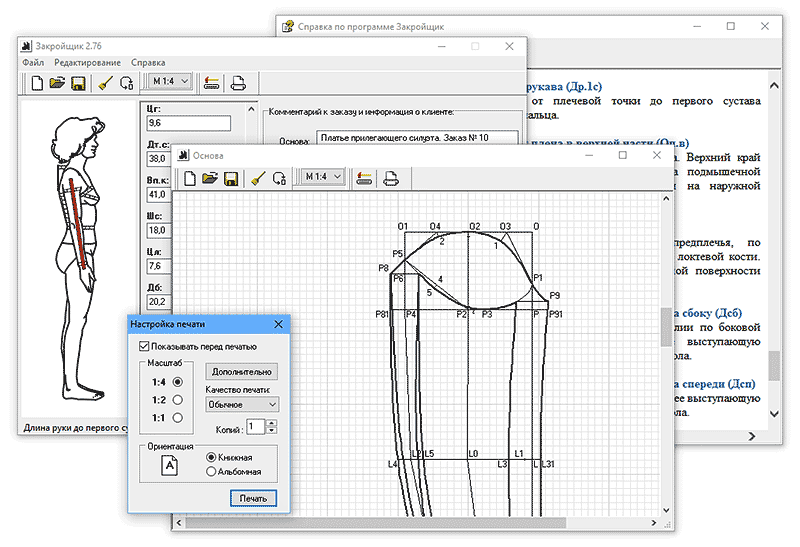Decrease copies count with down arrow
Viewport: 800px width, 547px height.
click(272, 431)
